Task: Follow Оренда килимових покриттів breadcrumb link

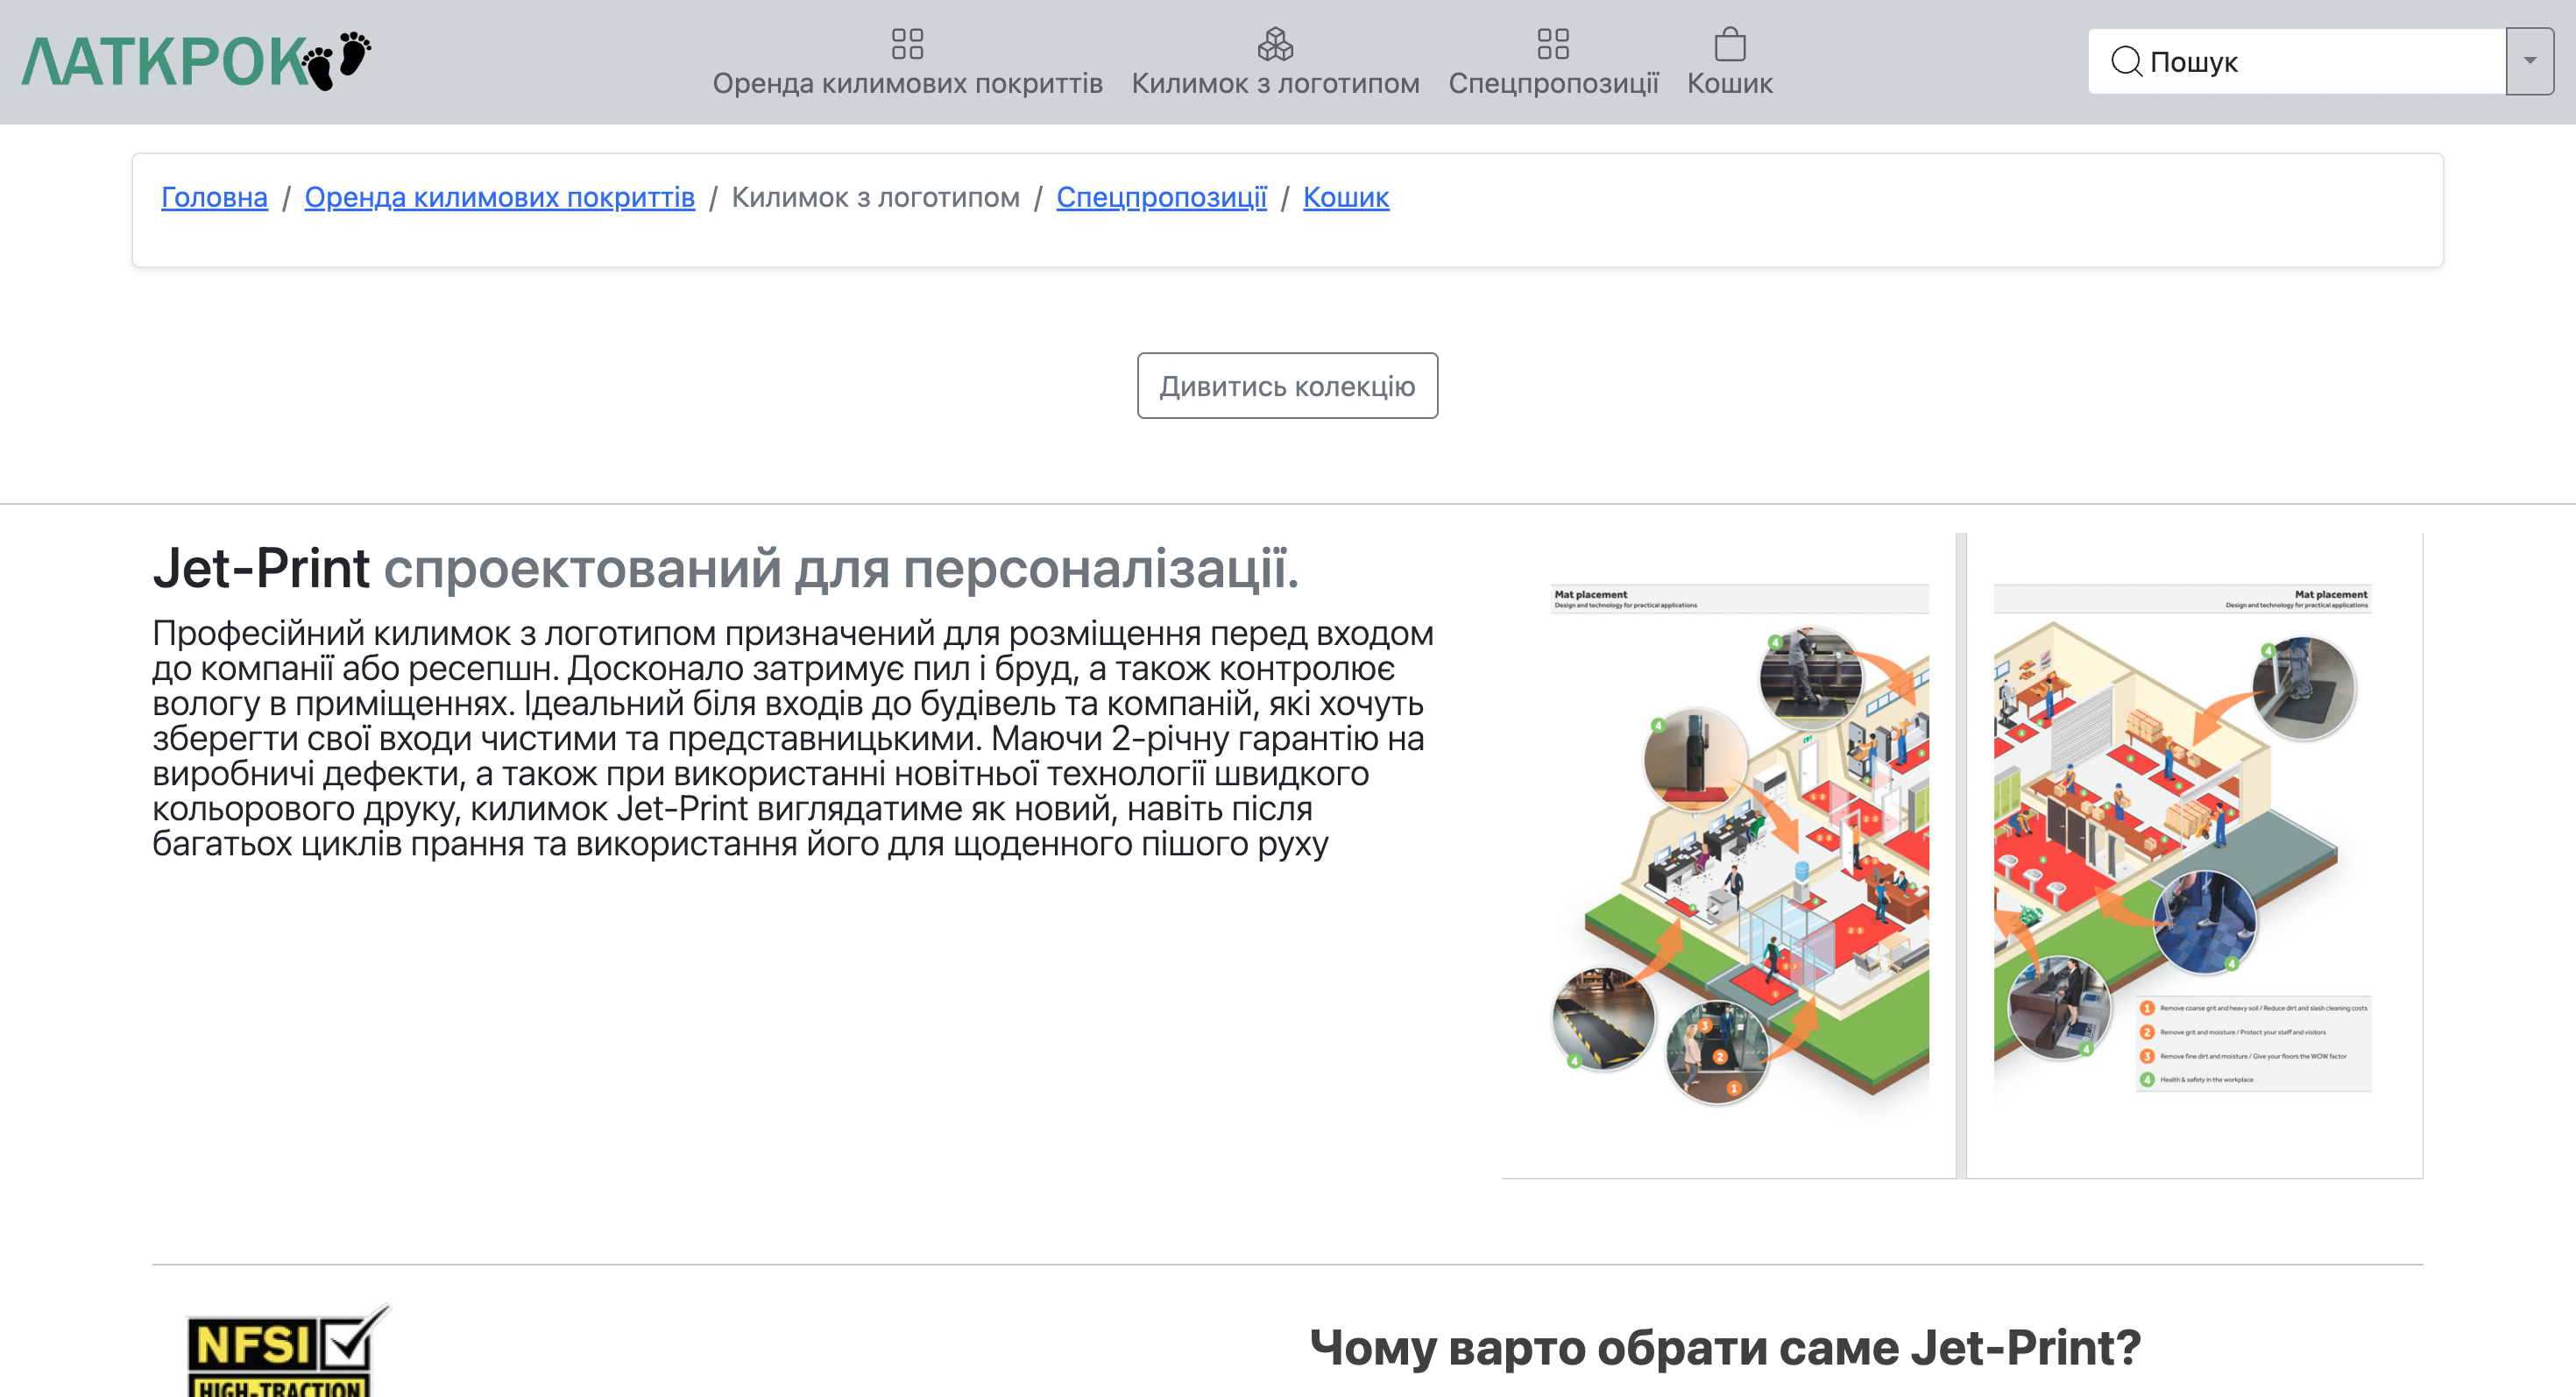Action: [500, 198]
